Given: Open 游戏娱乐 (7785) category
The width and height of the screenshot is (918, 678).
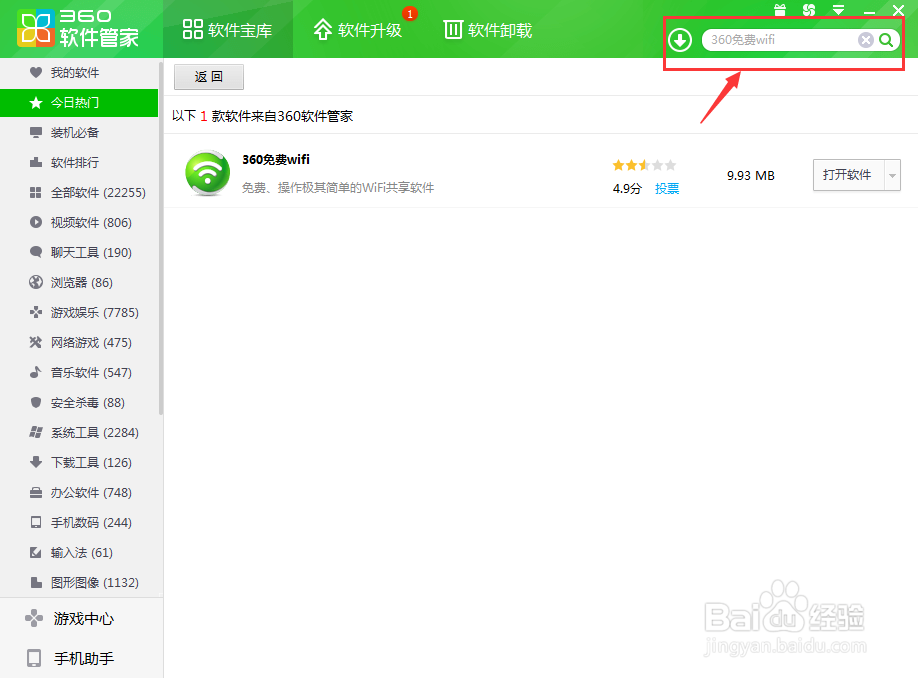Looking at the screenshot, I should click(x=79, y=313).
